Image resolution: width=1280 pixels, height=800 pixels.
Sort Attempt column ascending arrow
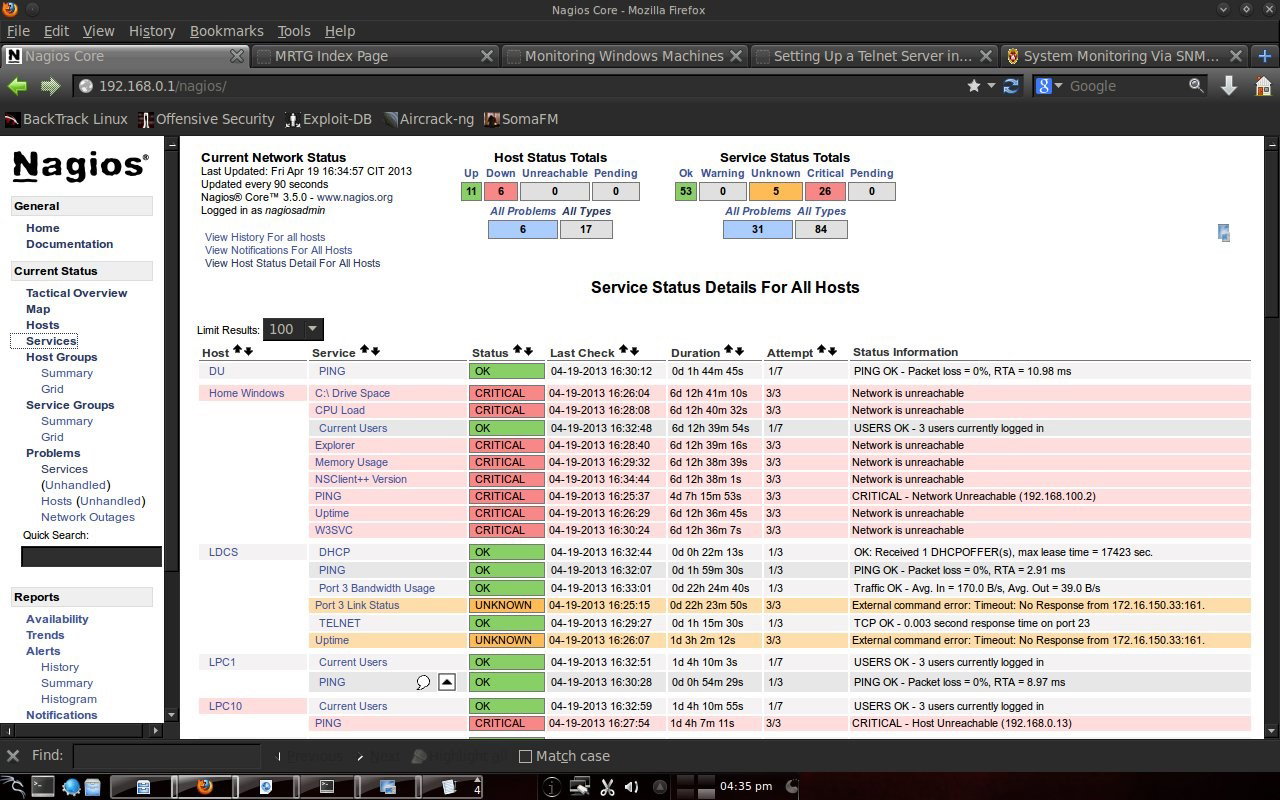[823, 351]
